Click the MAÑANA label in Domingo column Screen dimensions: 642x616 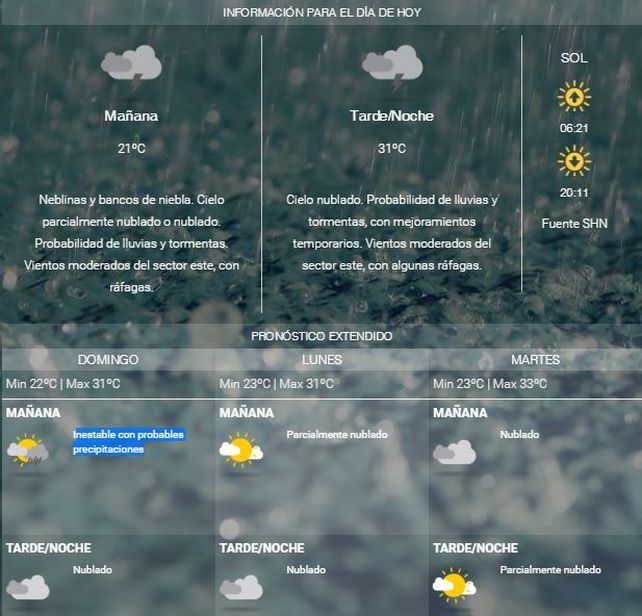tap(33, 413)
